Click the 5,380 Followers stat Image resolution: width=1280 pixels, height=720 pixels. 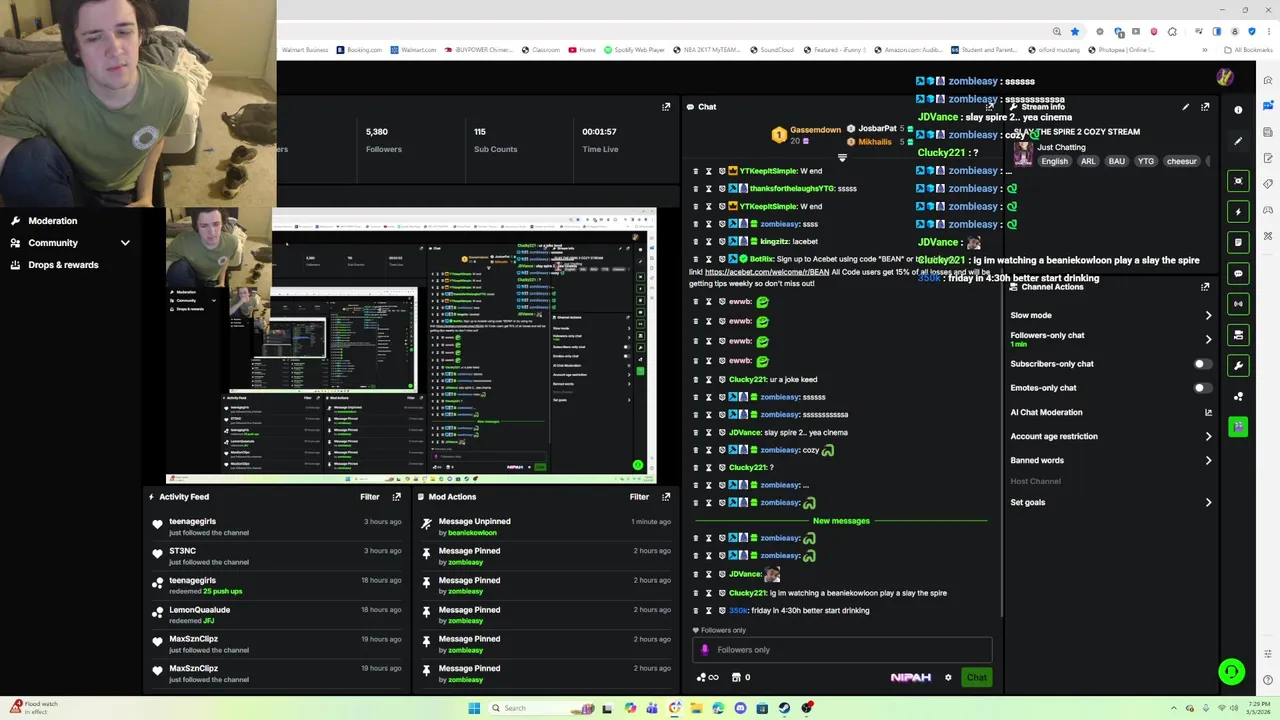(x=384, y=140)
